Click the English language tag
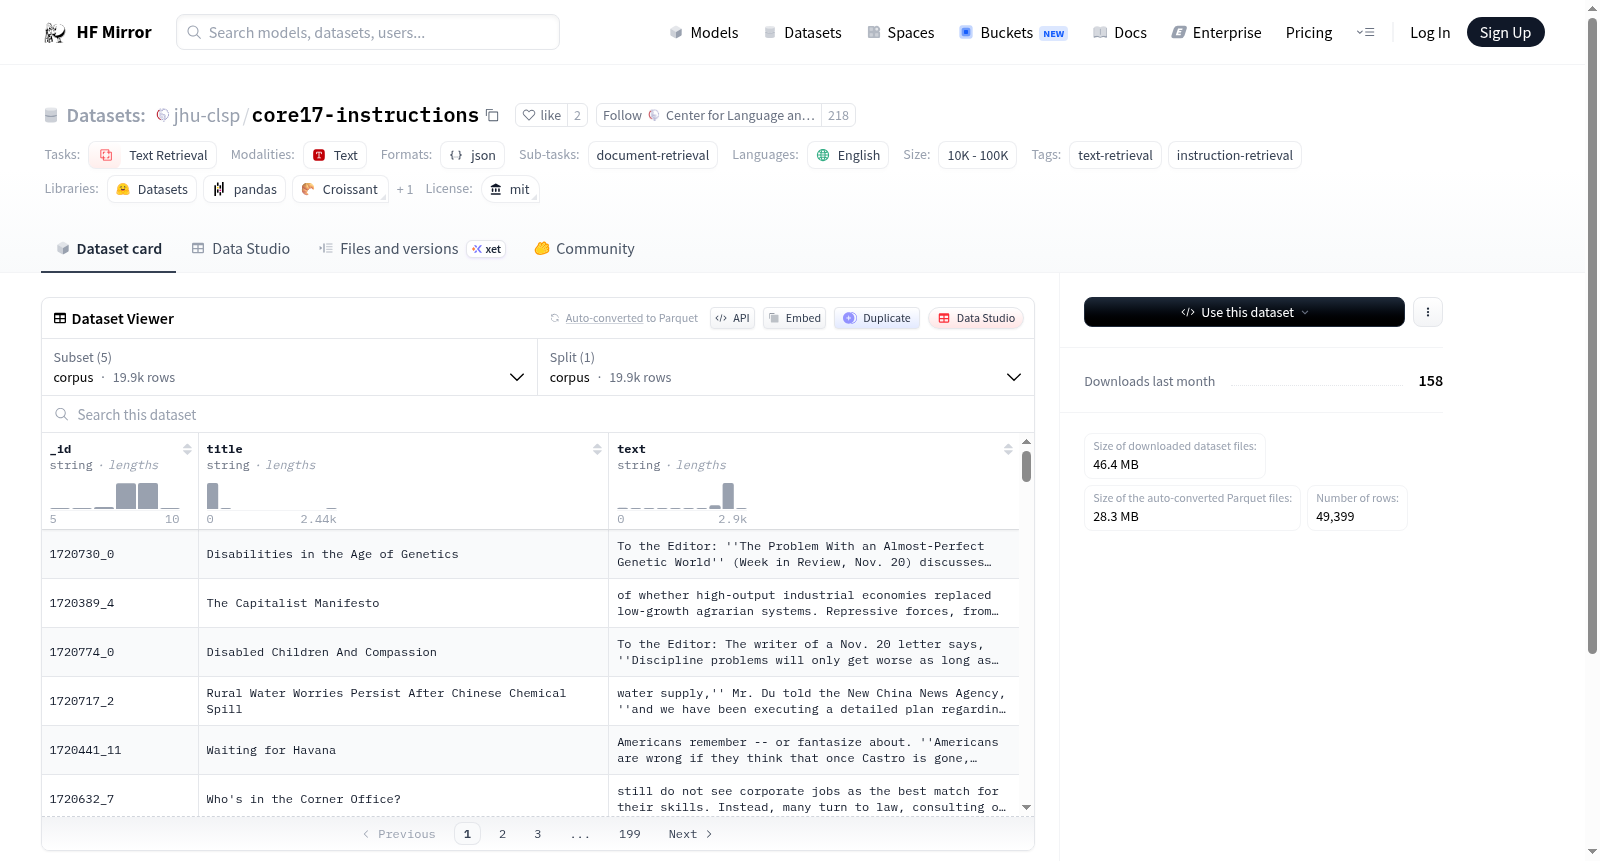The height and width of the screenshot is (861, 1600). pyautogui.click(x=848, y=155)
